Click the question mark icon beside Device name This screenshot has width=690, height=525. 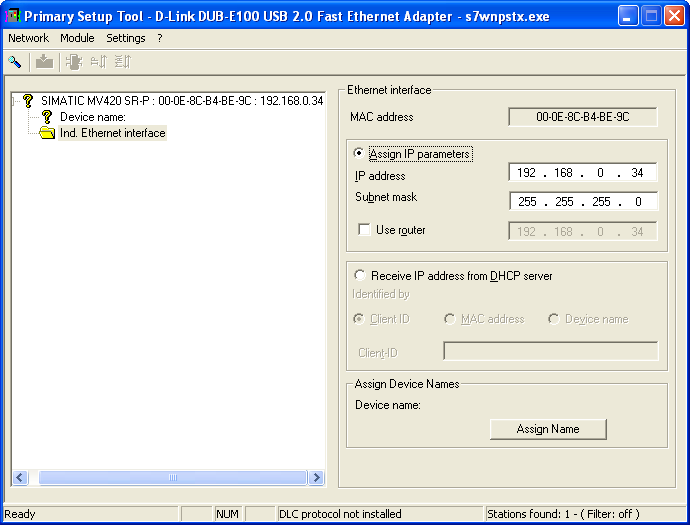(x=47, y=117)
